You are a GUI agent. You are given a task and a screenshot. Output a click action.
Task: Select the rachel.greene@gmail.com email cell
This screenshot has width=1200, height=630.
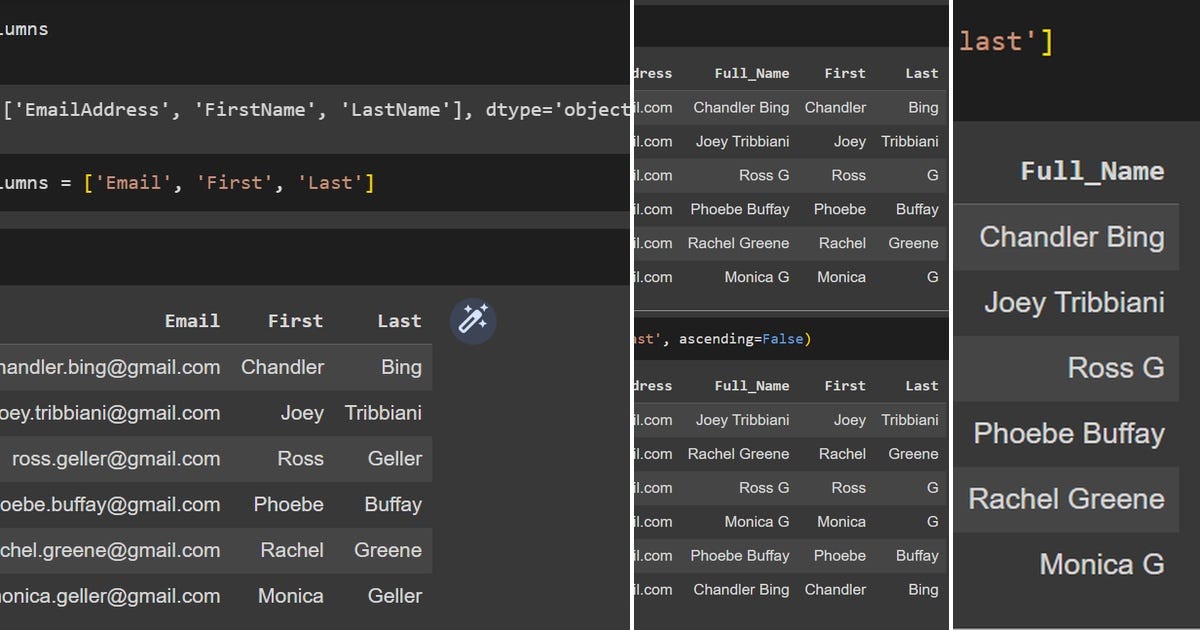[110, 550]
